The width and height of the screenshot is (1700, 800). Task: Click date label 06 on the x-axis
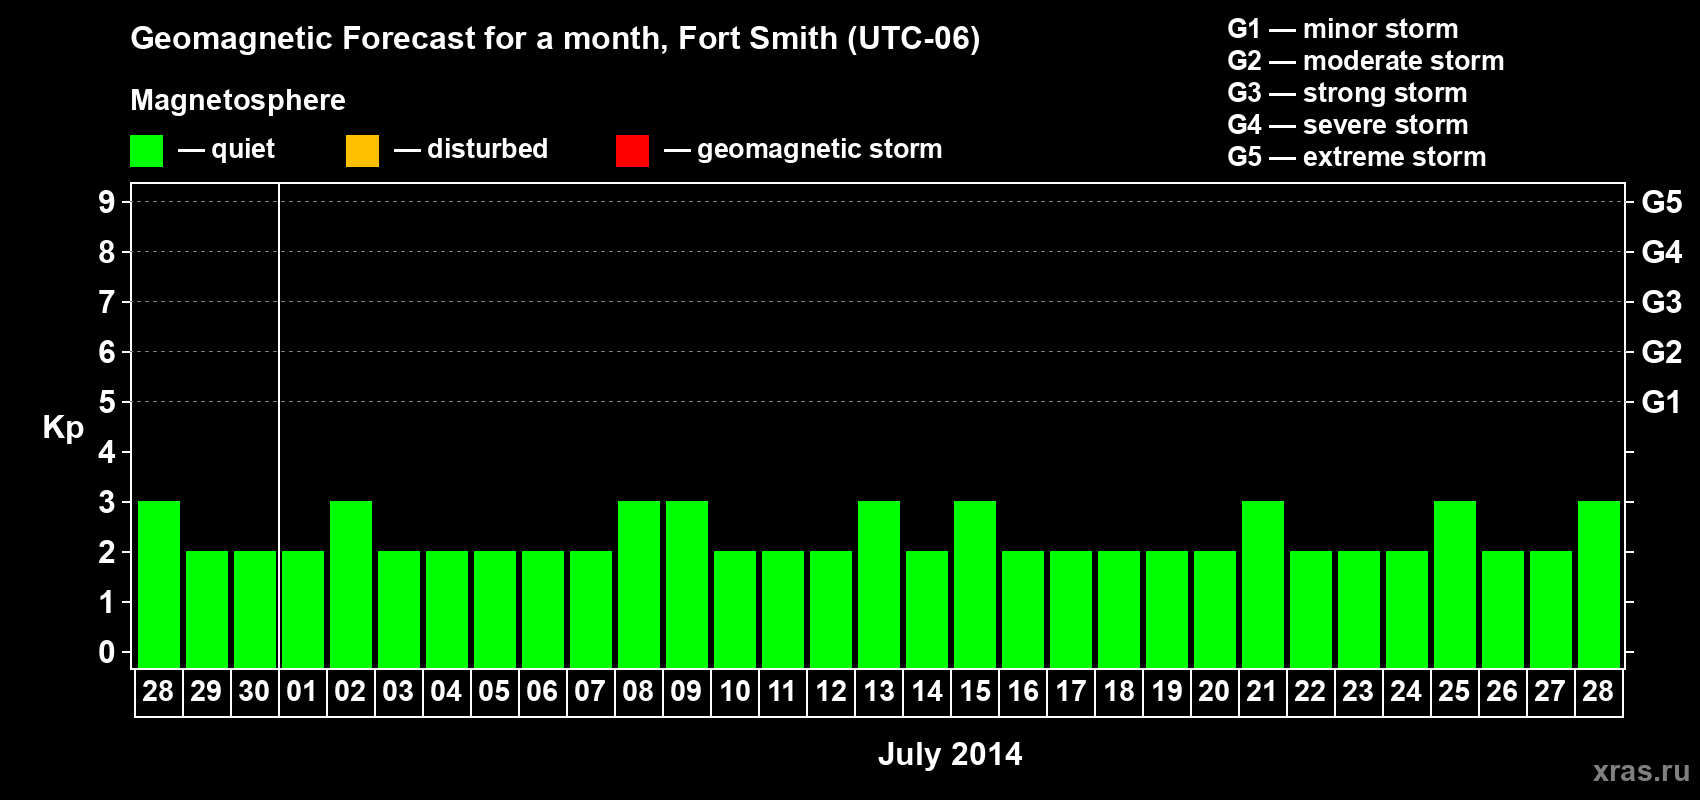pos(542,692)
